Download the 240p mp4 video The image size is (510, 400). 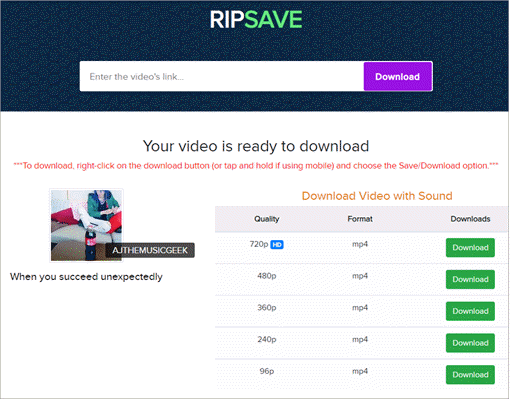[470, 343]
